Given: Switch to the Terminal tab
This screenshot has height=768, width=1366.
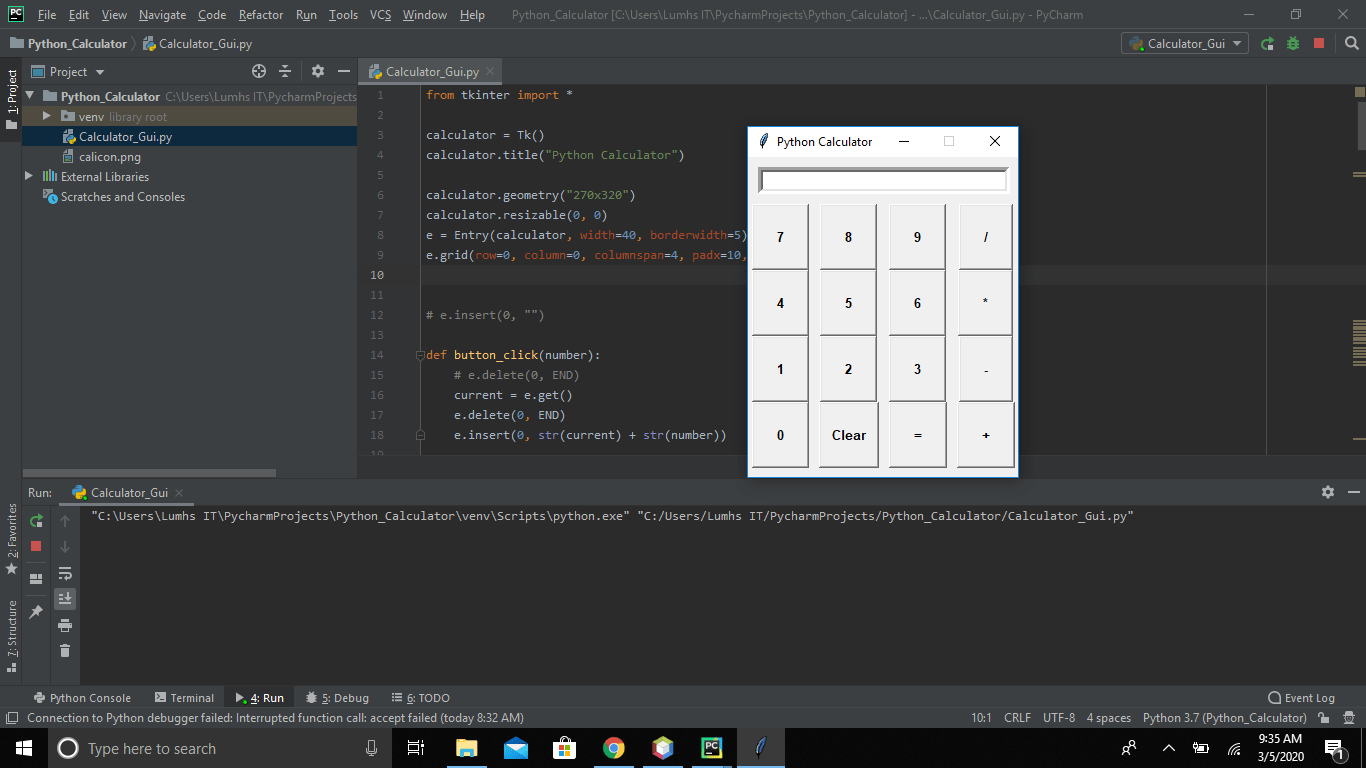Looking at the screenshot, I should click(x=192, y=697).
